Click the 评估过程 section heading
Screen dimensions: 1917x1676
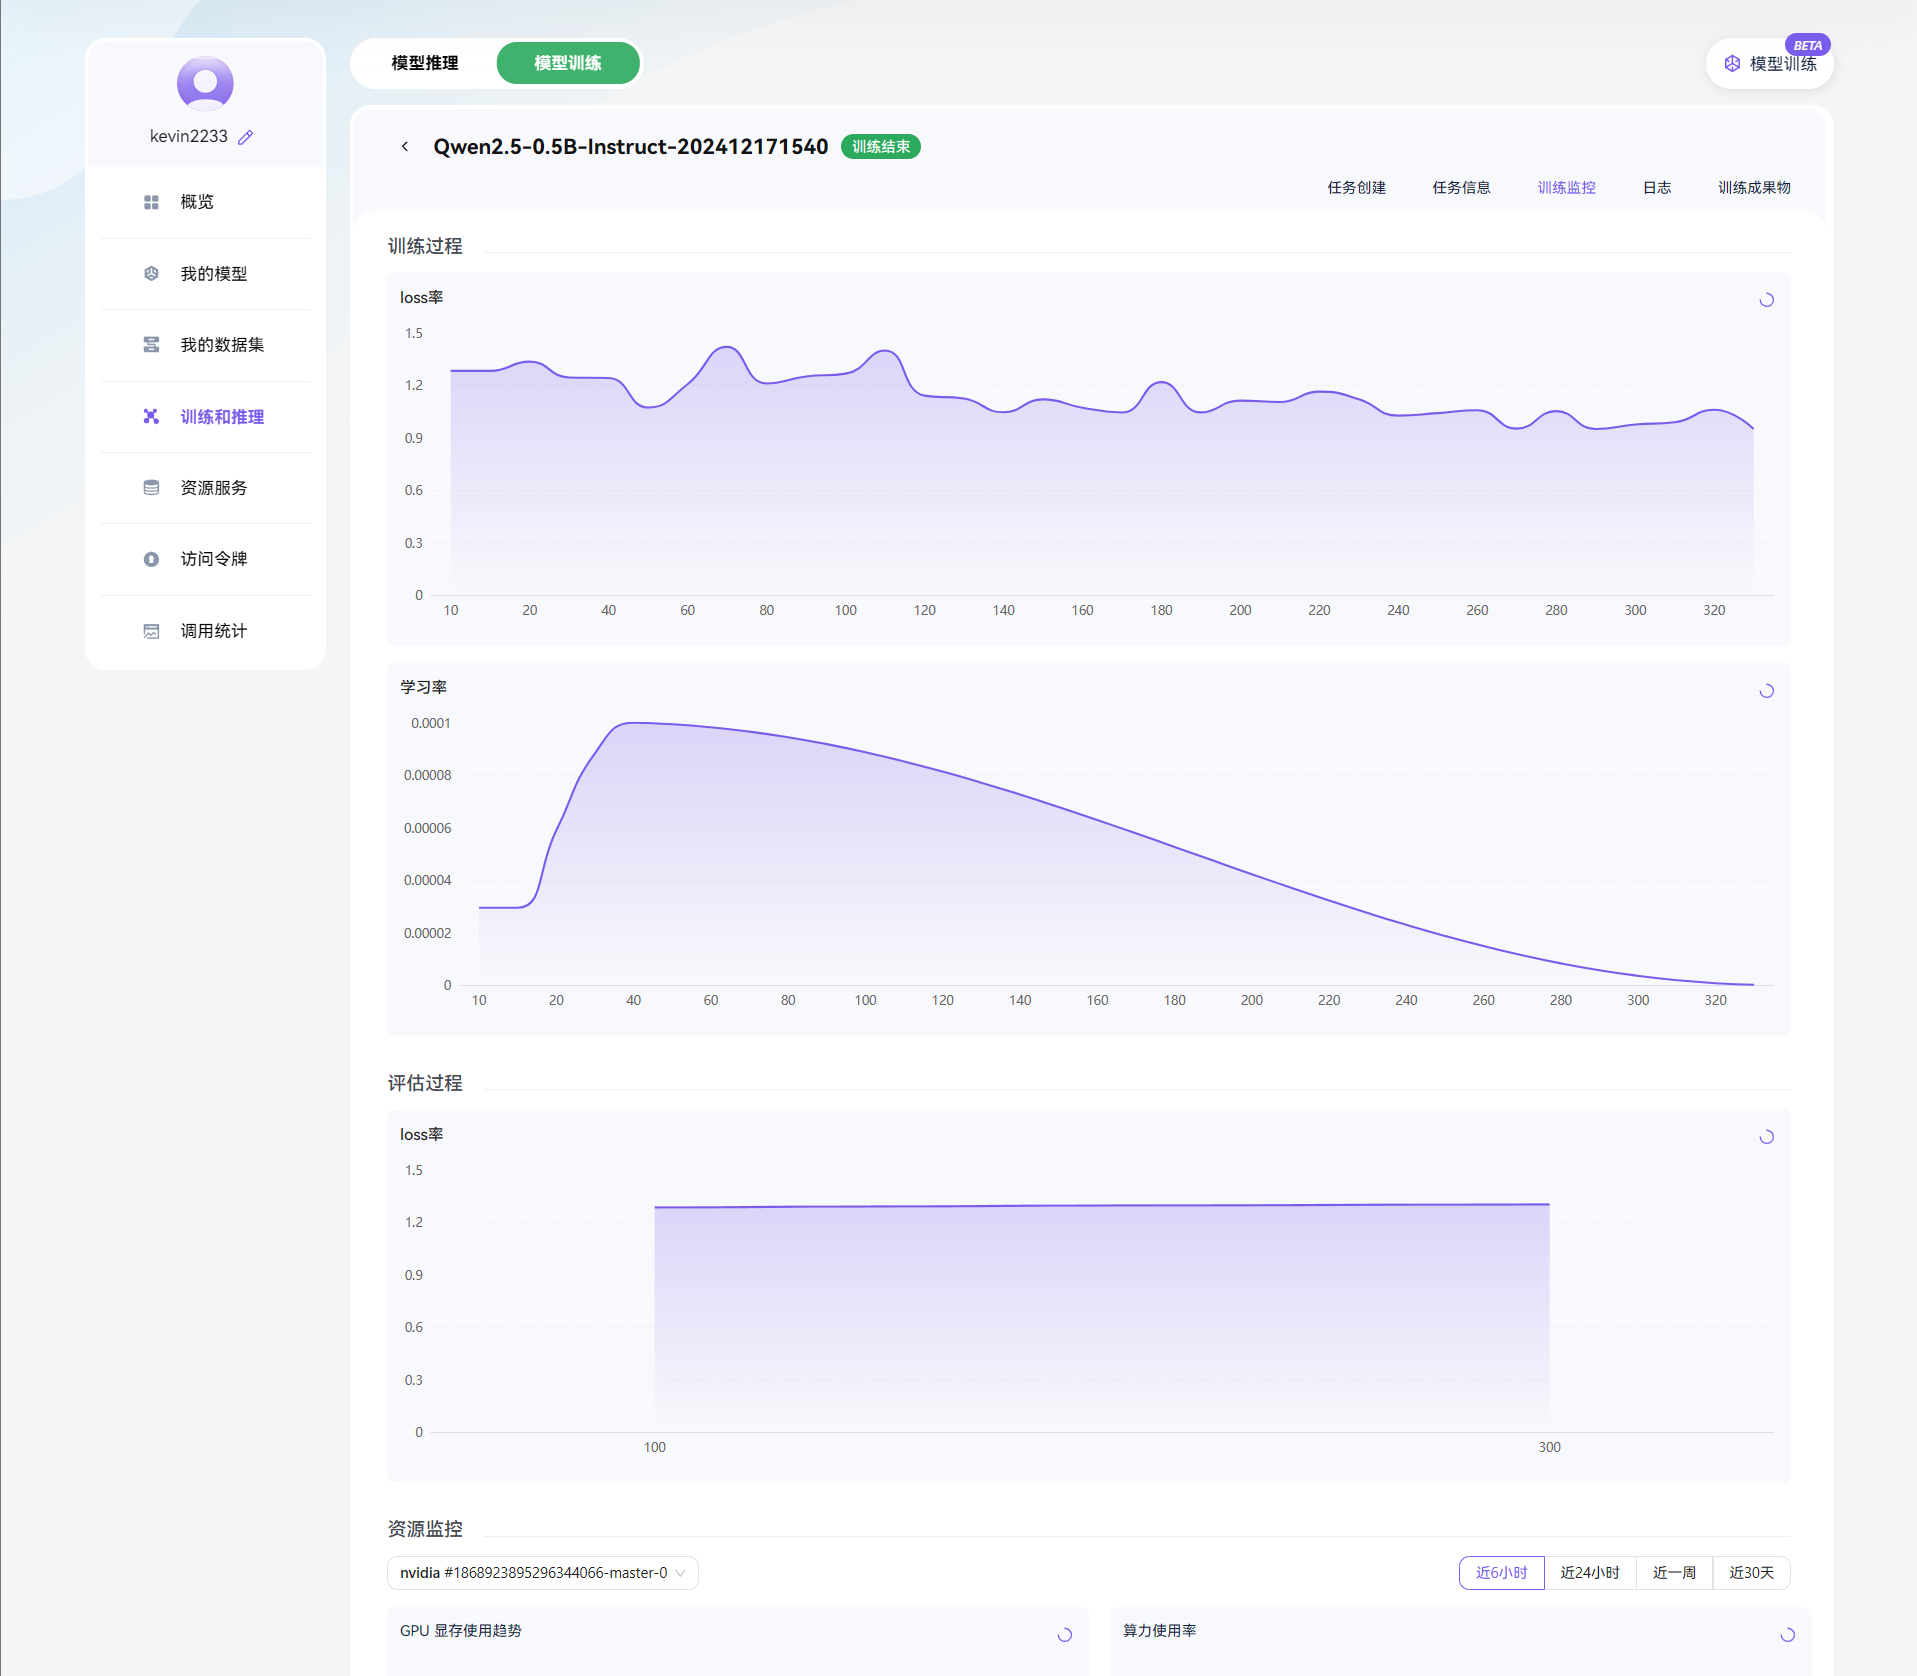425,1083
